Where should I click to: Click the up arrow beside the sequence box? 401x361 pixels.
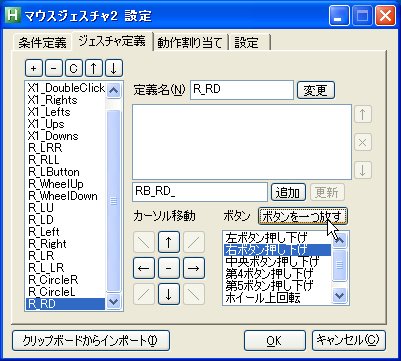tap(363, 115)
